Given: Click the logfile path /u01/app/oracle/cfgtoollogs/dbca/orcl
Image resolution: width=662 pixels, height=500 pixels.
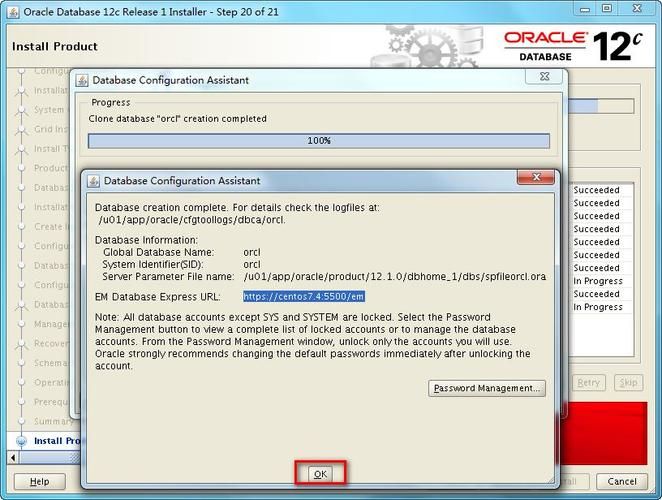Looking at the screenshot, I should (192, 220).
